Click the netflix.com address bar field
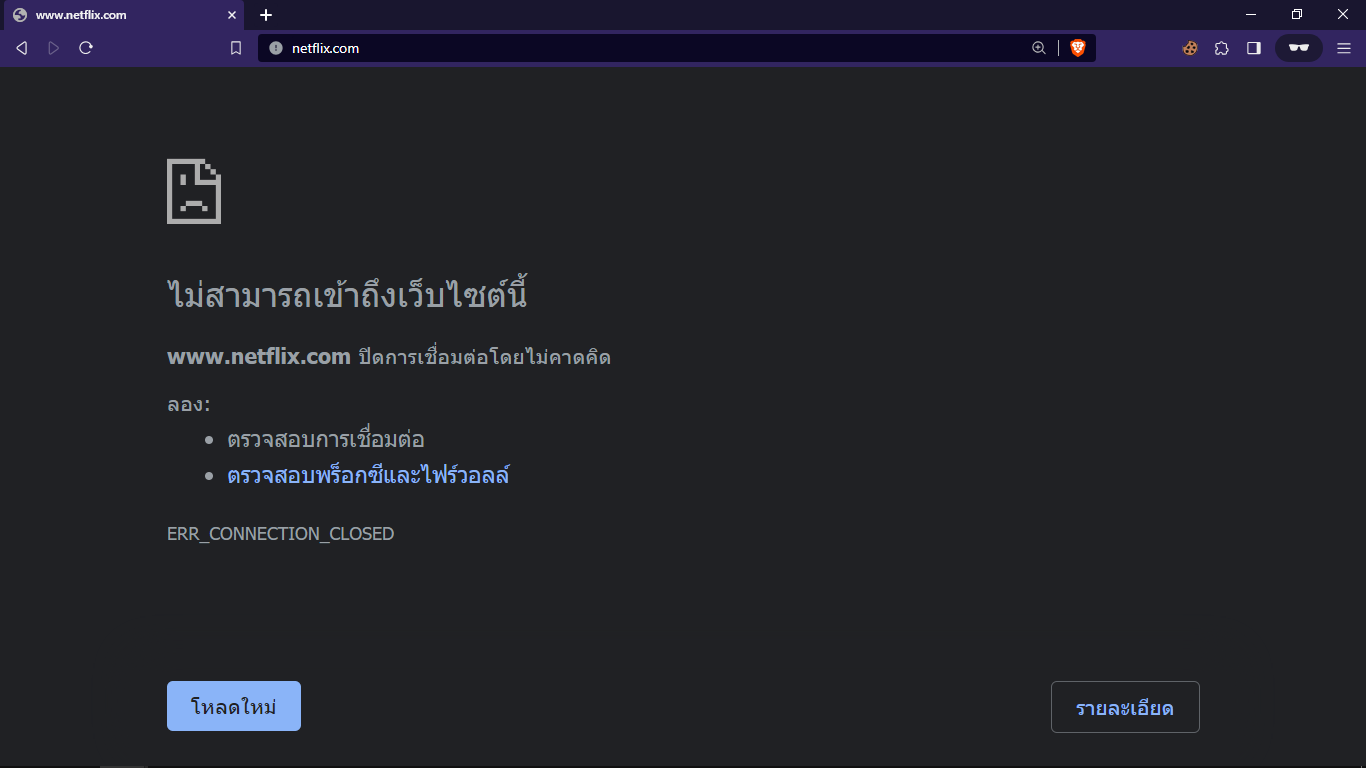The image size is (1366, 768). [676, 48]
